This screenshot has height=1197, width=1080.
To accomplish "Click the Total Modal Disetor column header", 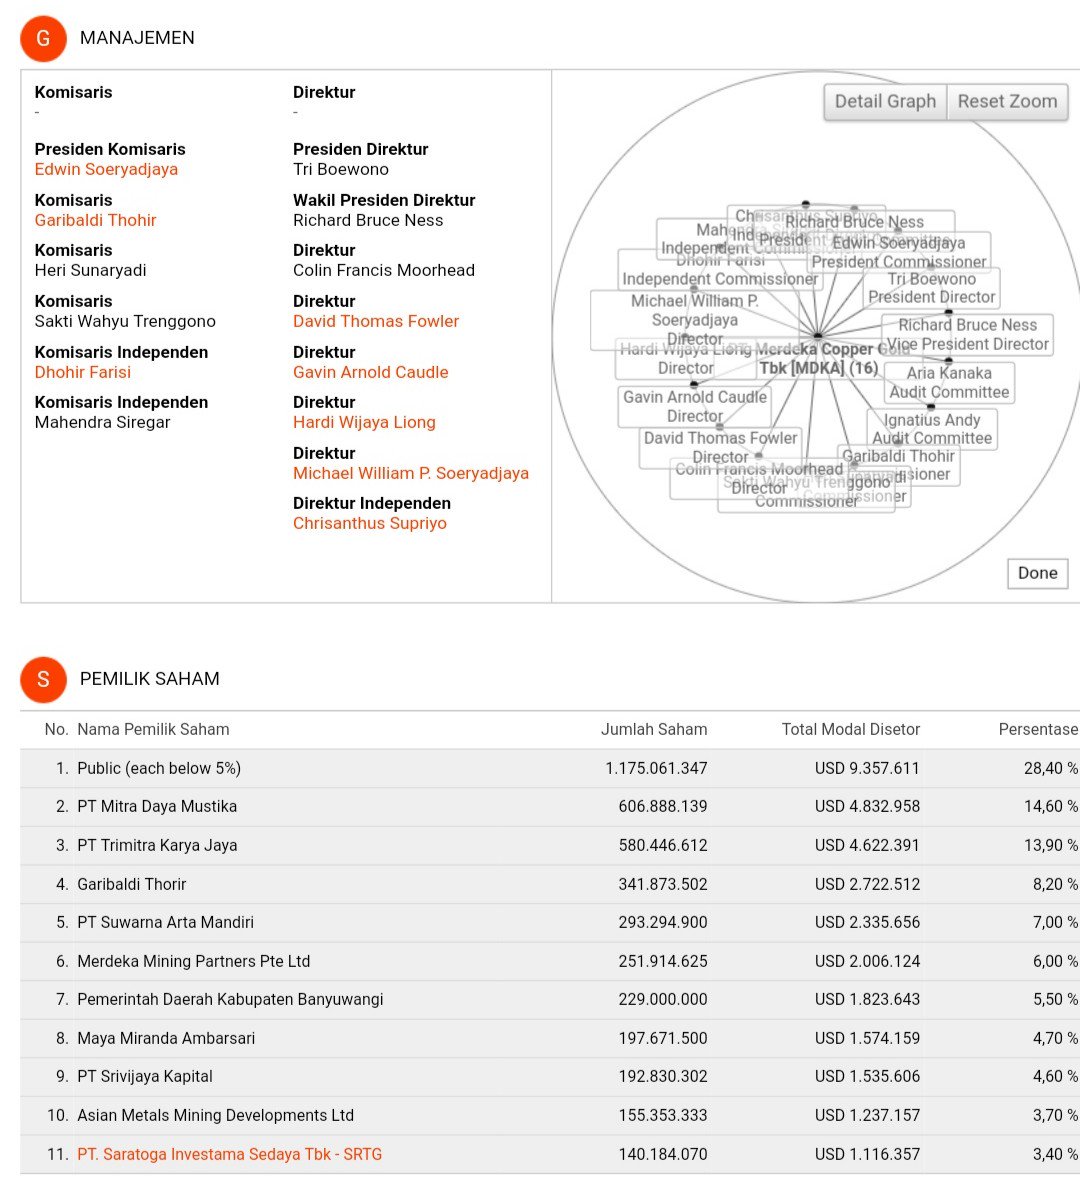I will 851,730.
